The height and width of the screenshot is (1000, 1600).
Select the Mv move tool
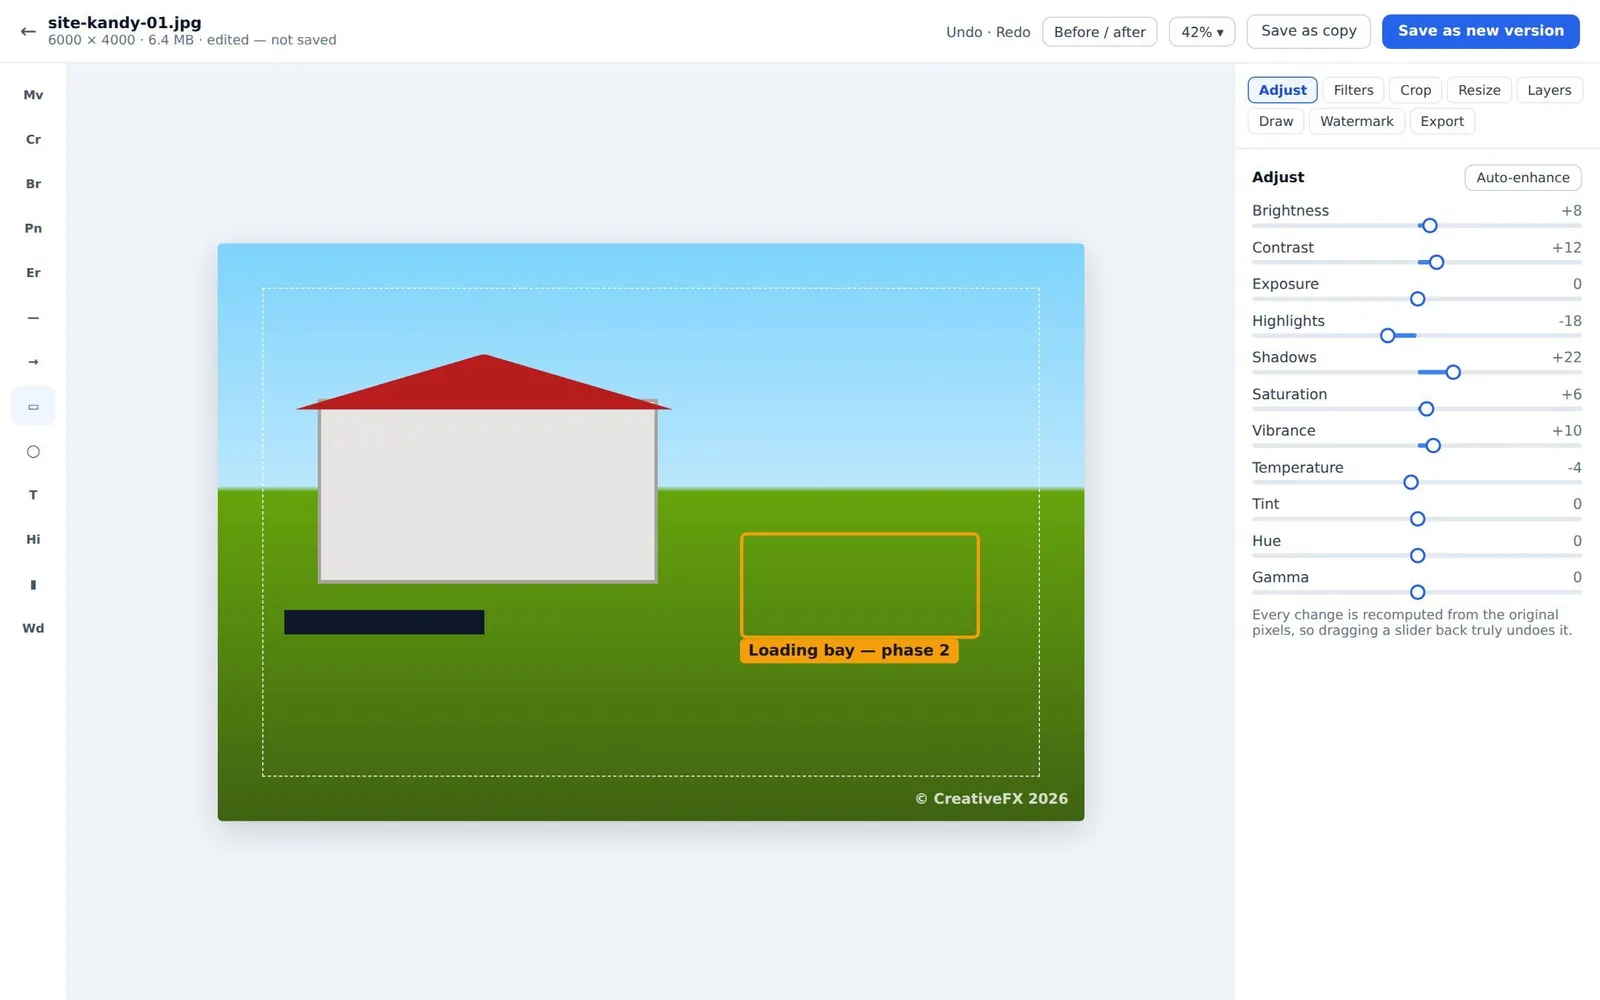point(33,95)
